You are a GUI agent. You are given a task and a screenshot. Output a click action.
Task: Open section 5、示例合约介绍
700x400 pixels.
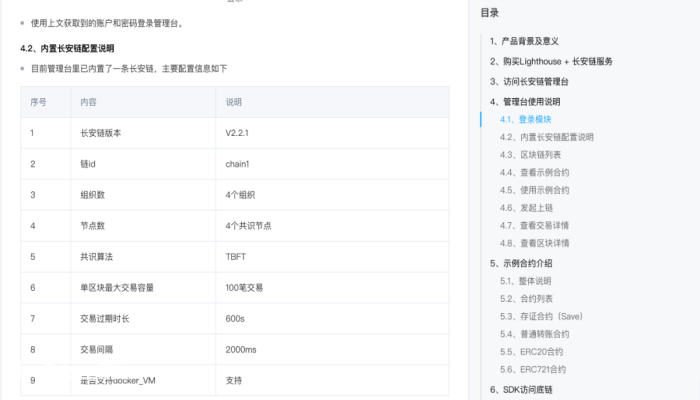click(521, 263)
